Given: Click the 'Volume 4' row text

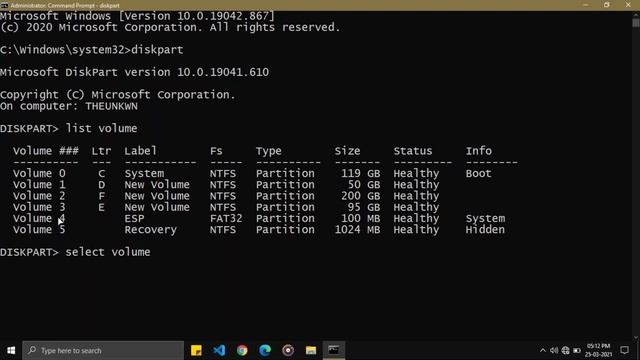Looking at the screenshot, I should pyautogui.click(x=39, y=218).
